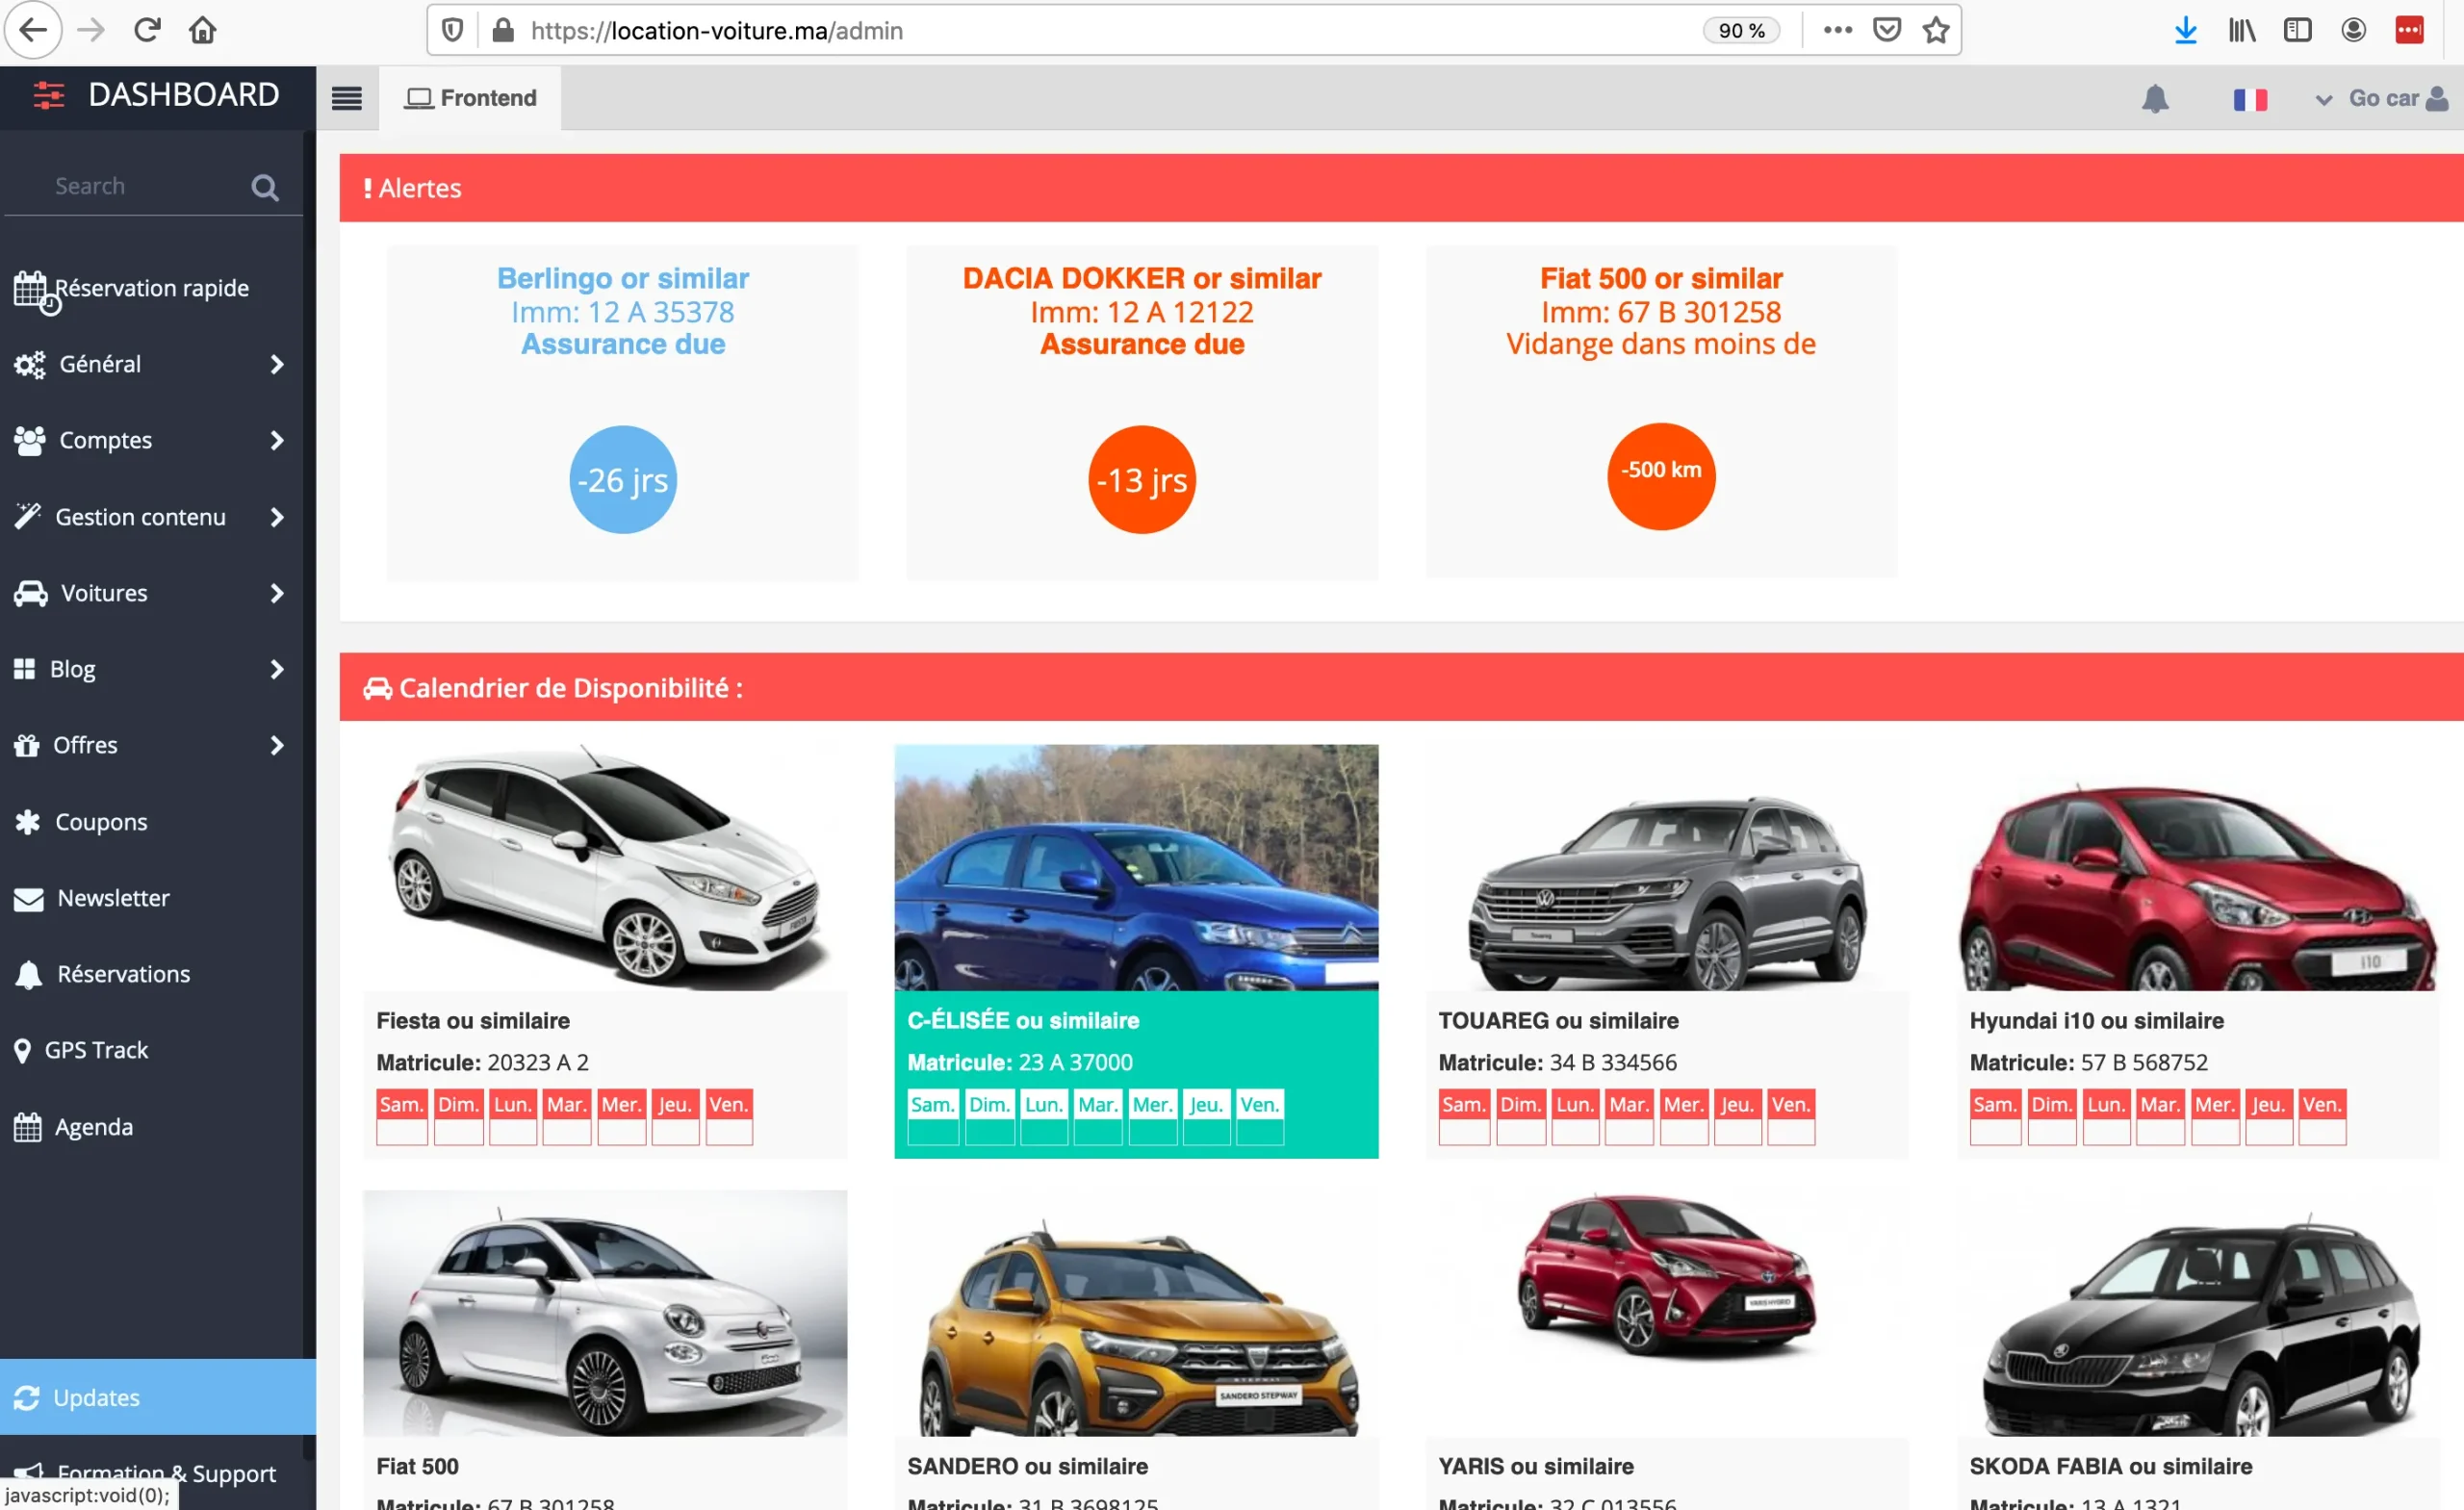The width and height of the screenshot is (2464, 1510).
Task: Go back with the browser back arrow
Action: (x=33, y=30)
